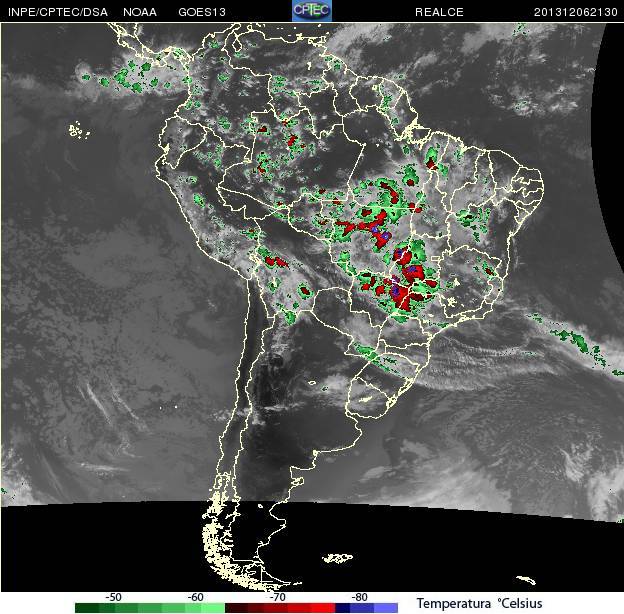Click the GOES13 satellite label
624x614 pixels.
[x=202, y=12]
